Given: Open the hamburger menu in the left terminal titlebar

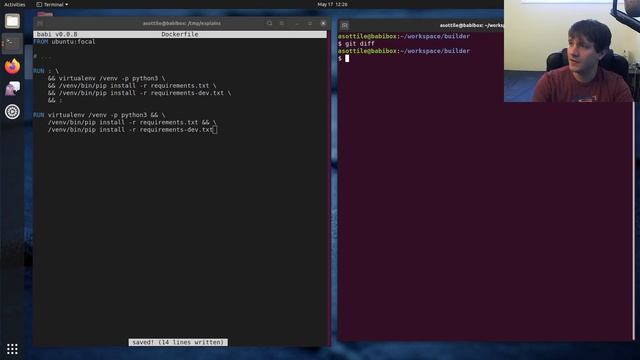Looking at the screenshot, I should tap(282, 23).
